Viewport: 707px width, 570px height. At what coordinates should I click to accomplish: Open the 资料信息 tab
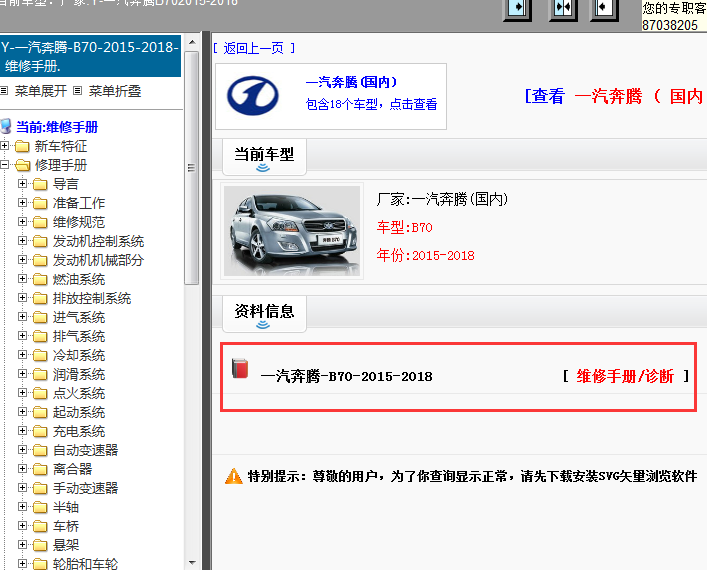pos(264,314)
